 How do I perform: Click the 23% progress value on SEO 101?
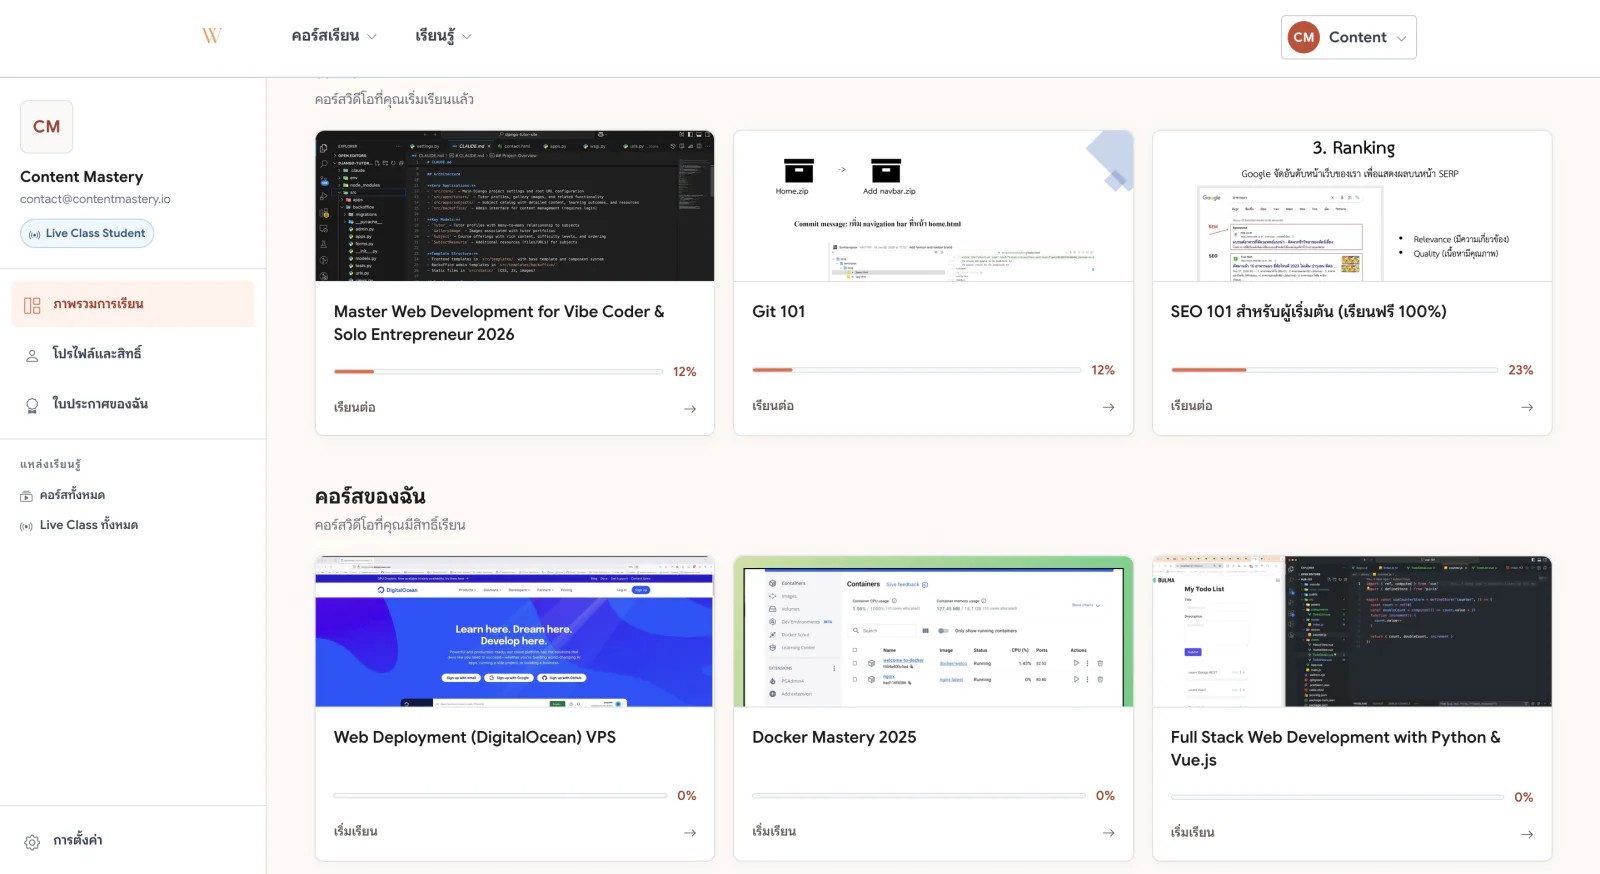pyautogui.click(x=1520, y=370)
